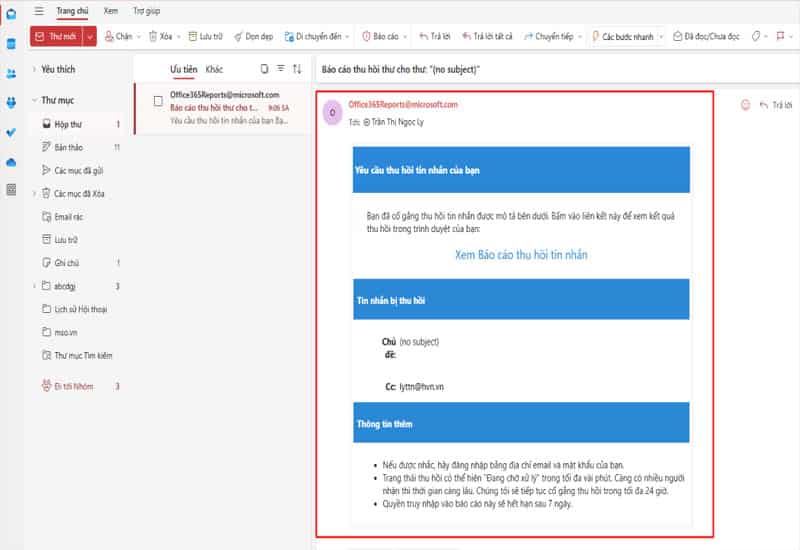Open the To Do checkmark icon
Viewport: 800px width, 550px height.
coord(11,132)
